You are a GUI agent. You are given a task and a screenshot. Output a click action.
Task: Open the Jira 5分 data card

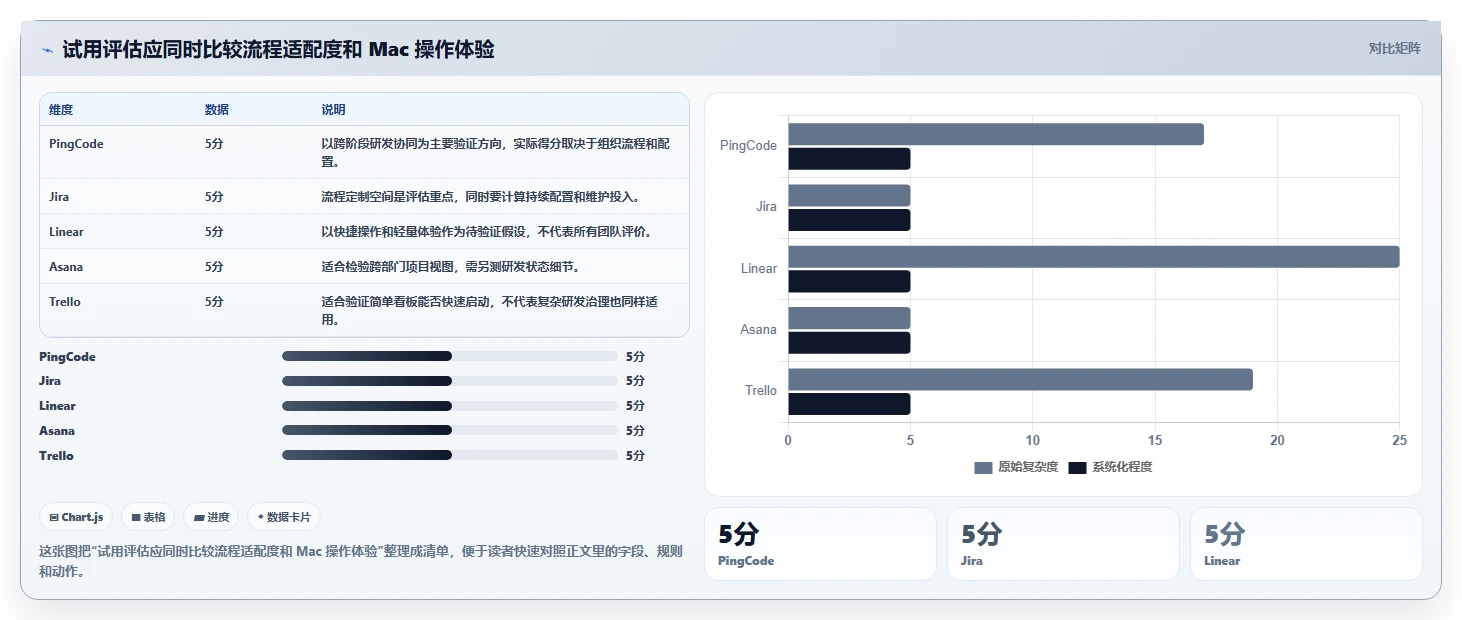point(1063,544)
